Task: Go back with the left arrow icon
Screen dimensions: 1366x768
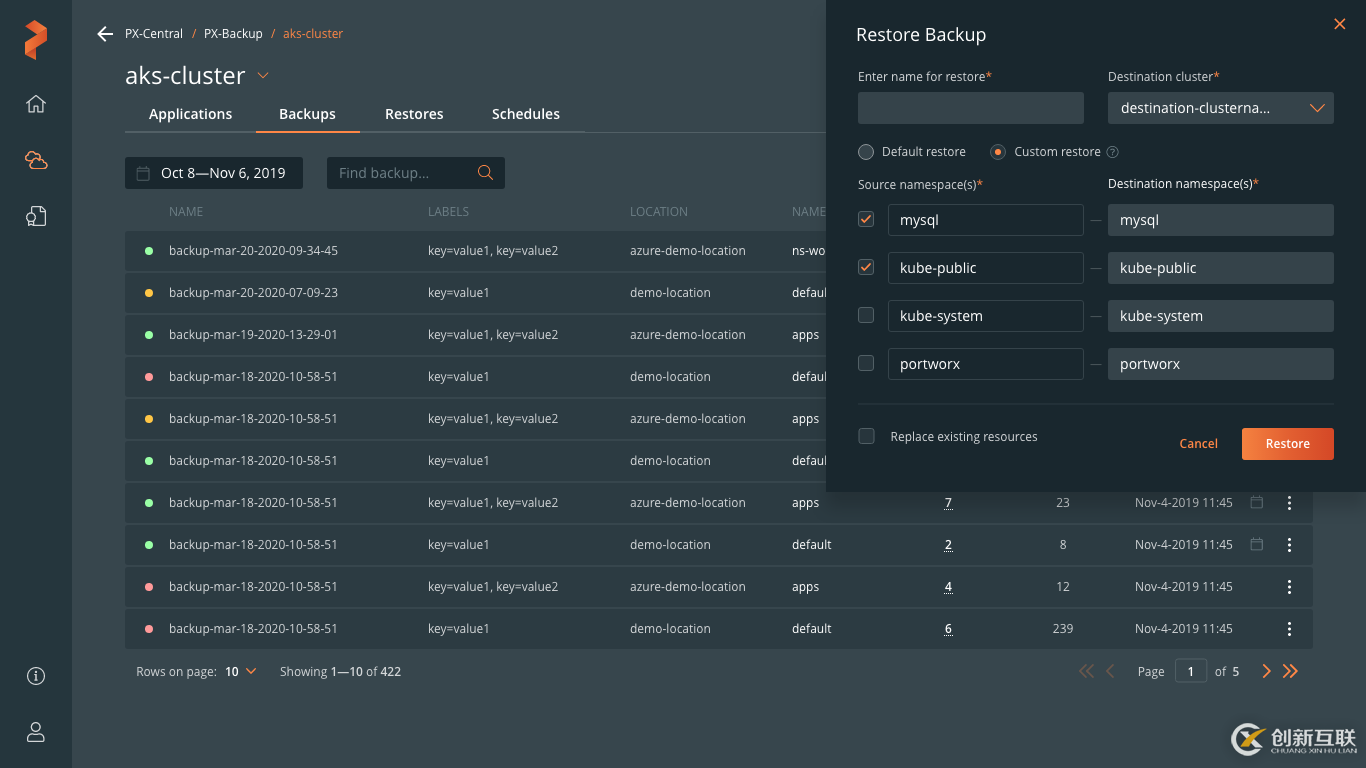Action: pos(105,34)
